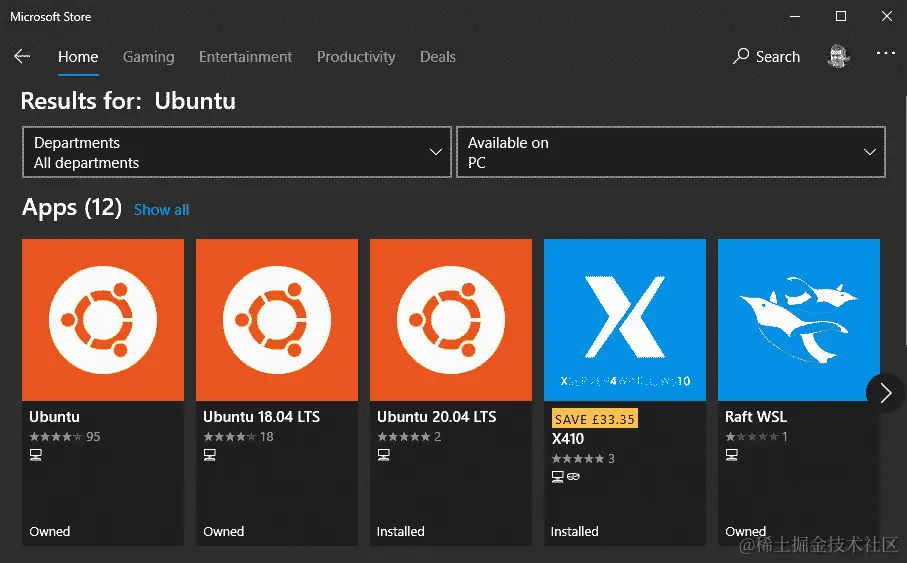Click star rating of Raft WSL
The width and height of the screenshot is (907, 563).
coord(752,437)
